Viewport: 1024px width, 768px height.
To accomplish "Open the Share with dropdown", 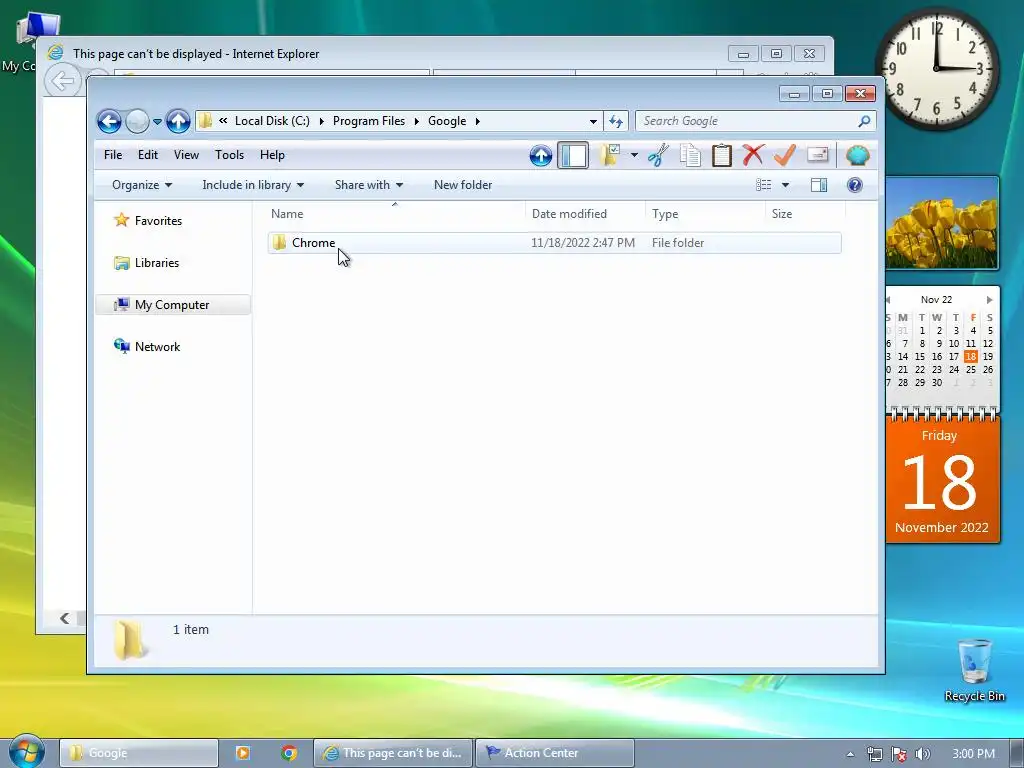I will point(369,185).
